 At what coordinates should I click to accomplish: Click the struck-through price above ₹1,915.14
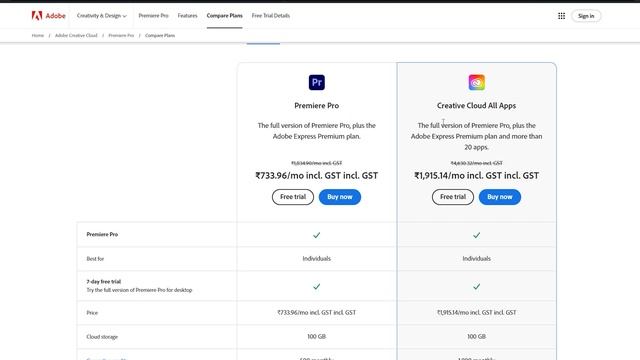pyautogui.click(x=476, y=163)
